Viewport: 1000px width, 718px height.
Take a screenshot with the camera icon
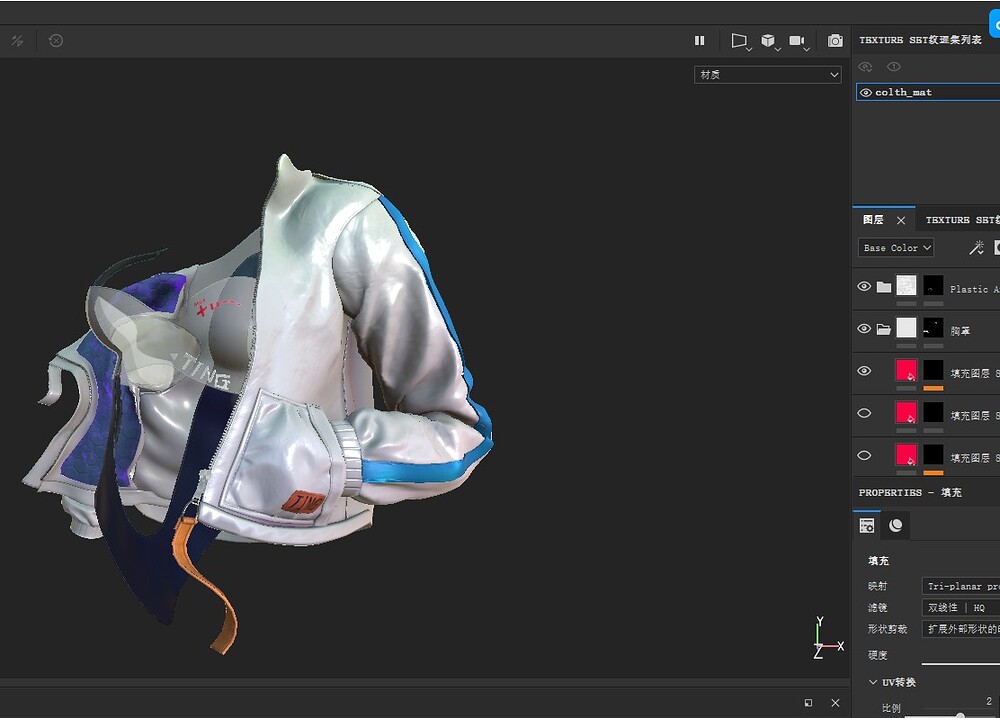(835, 41)
